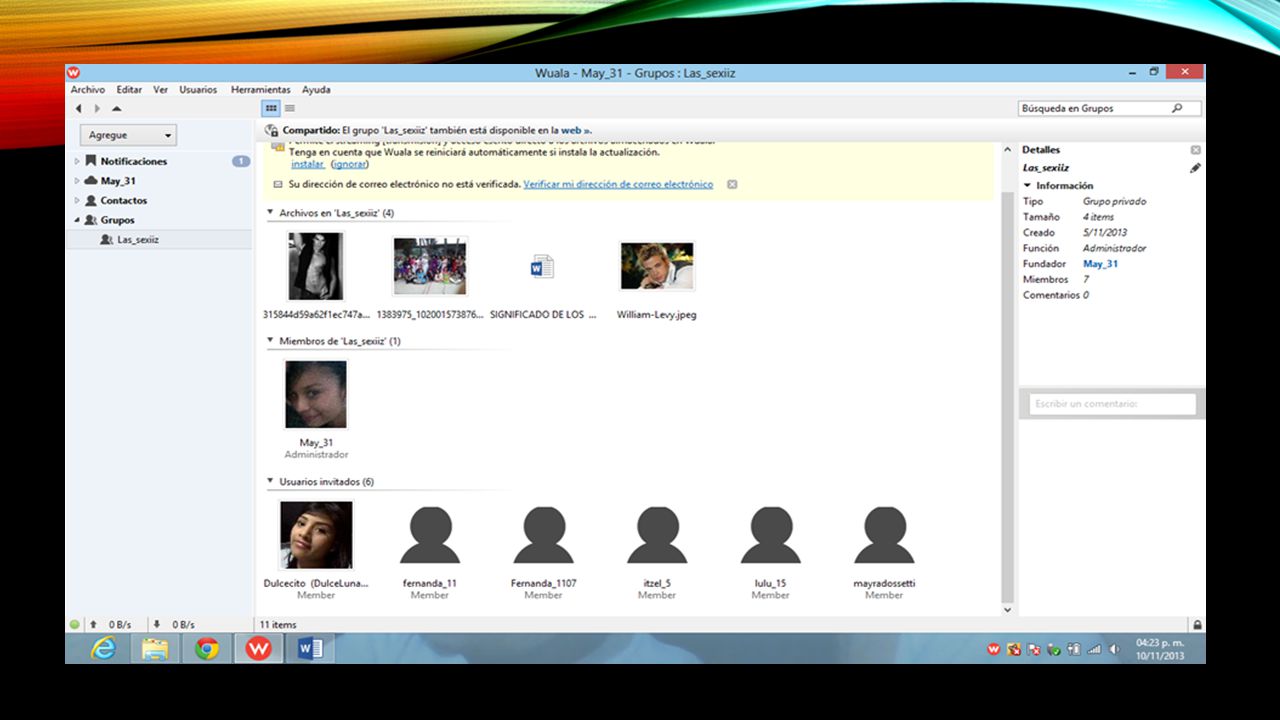The image size is (1280, 720).
Task: Select the itzel_5 user avatar
Action: [x=657, y=535]
